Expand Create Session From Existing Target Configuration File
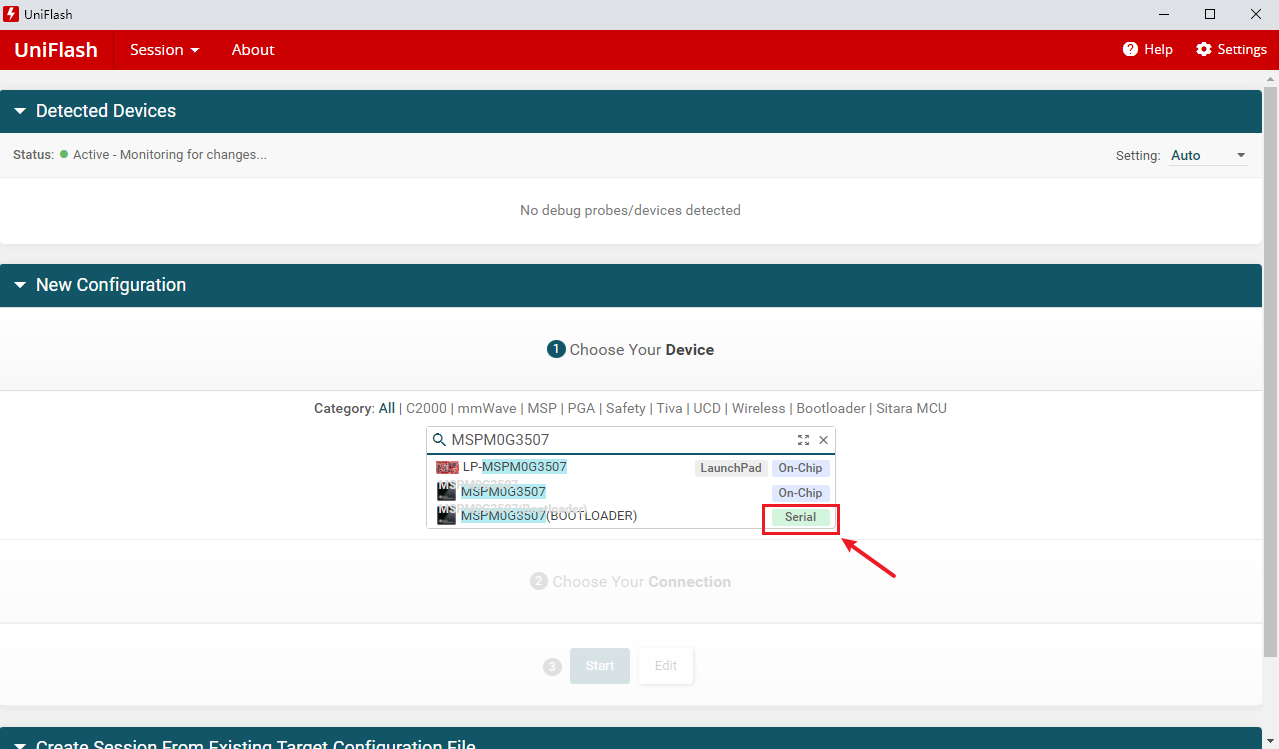1279x749 pixels. (x=19, y=745)
